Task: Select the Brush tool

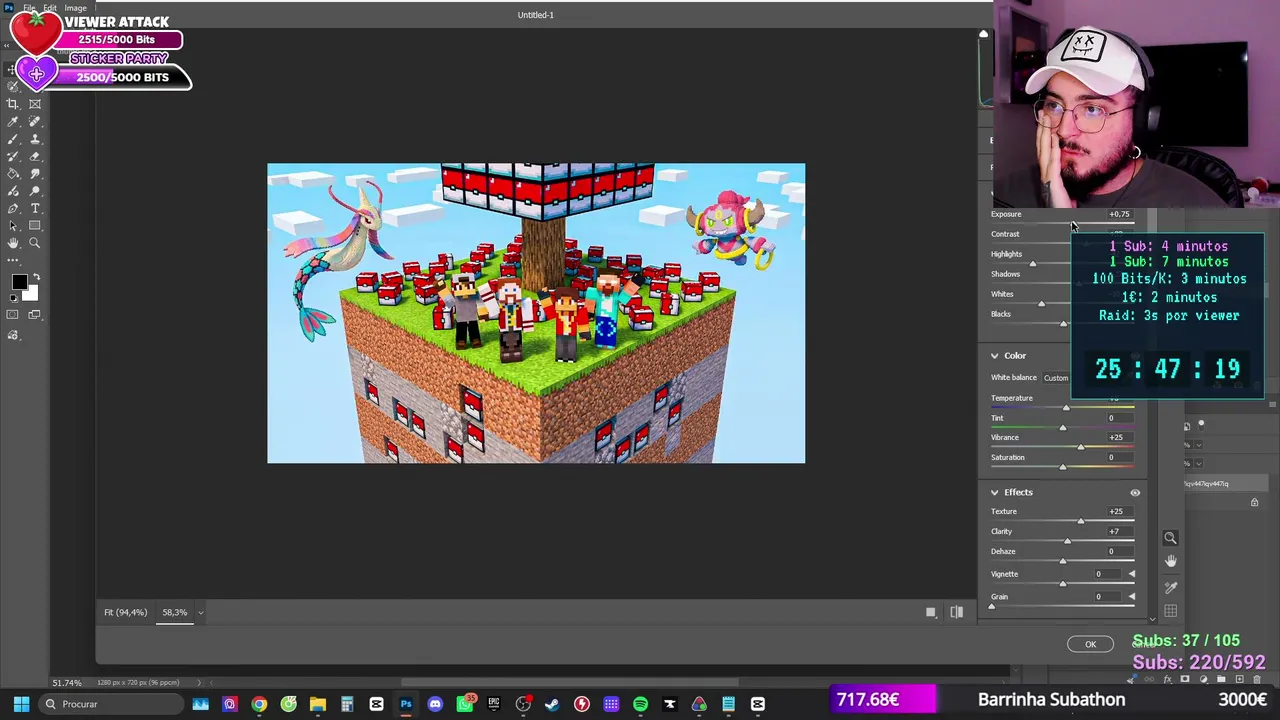Action: tap(13, 139)
